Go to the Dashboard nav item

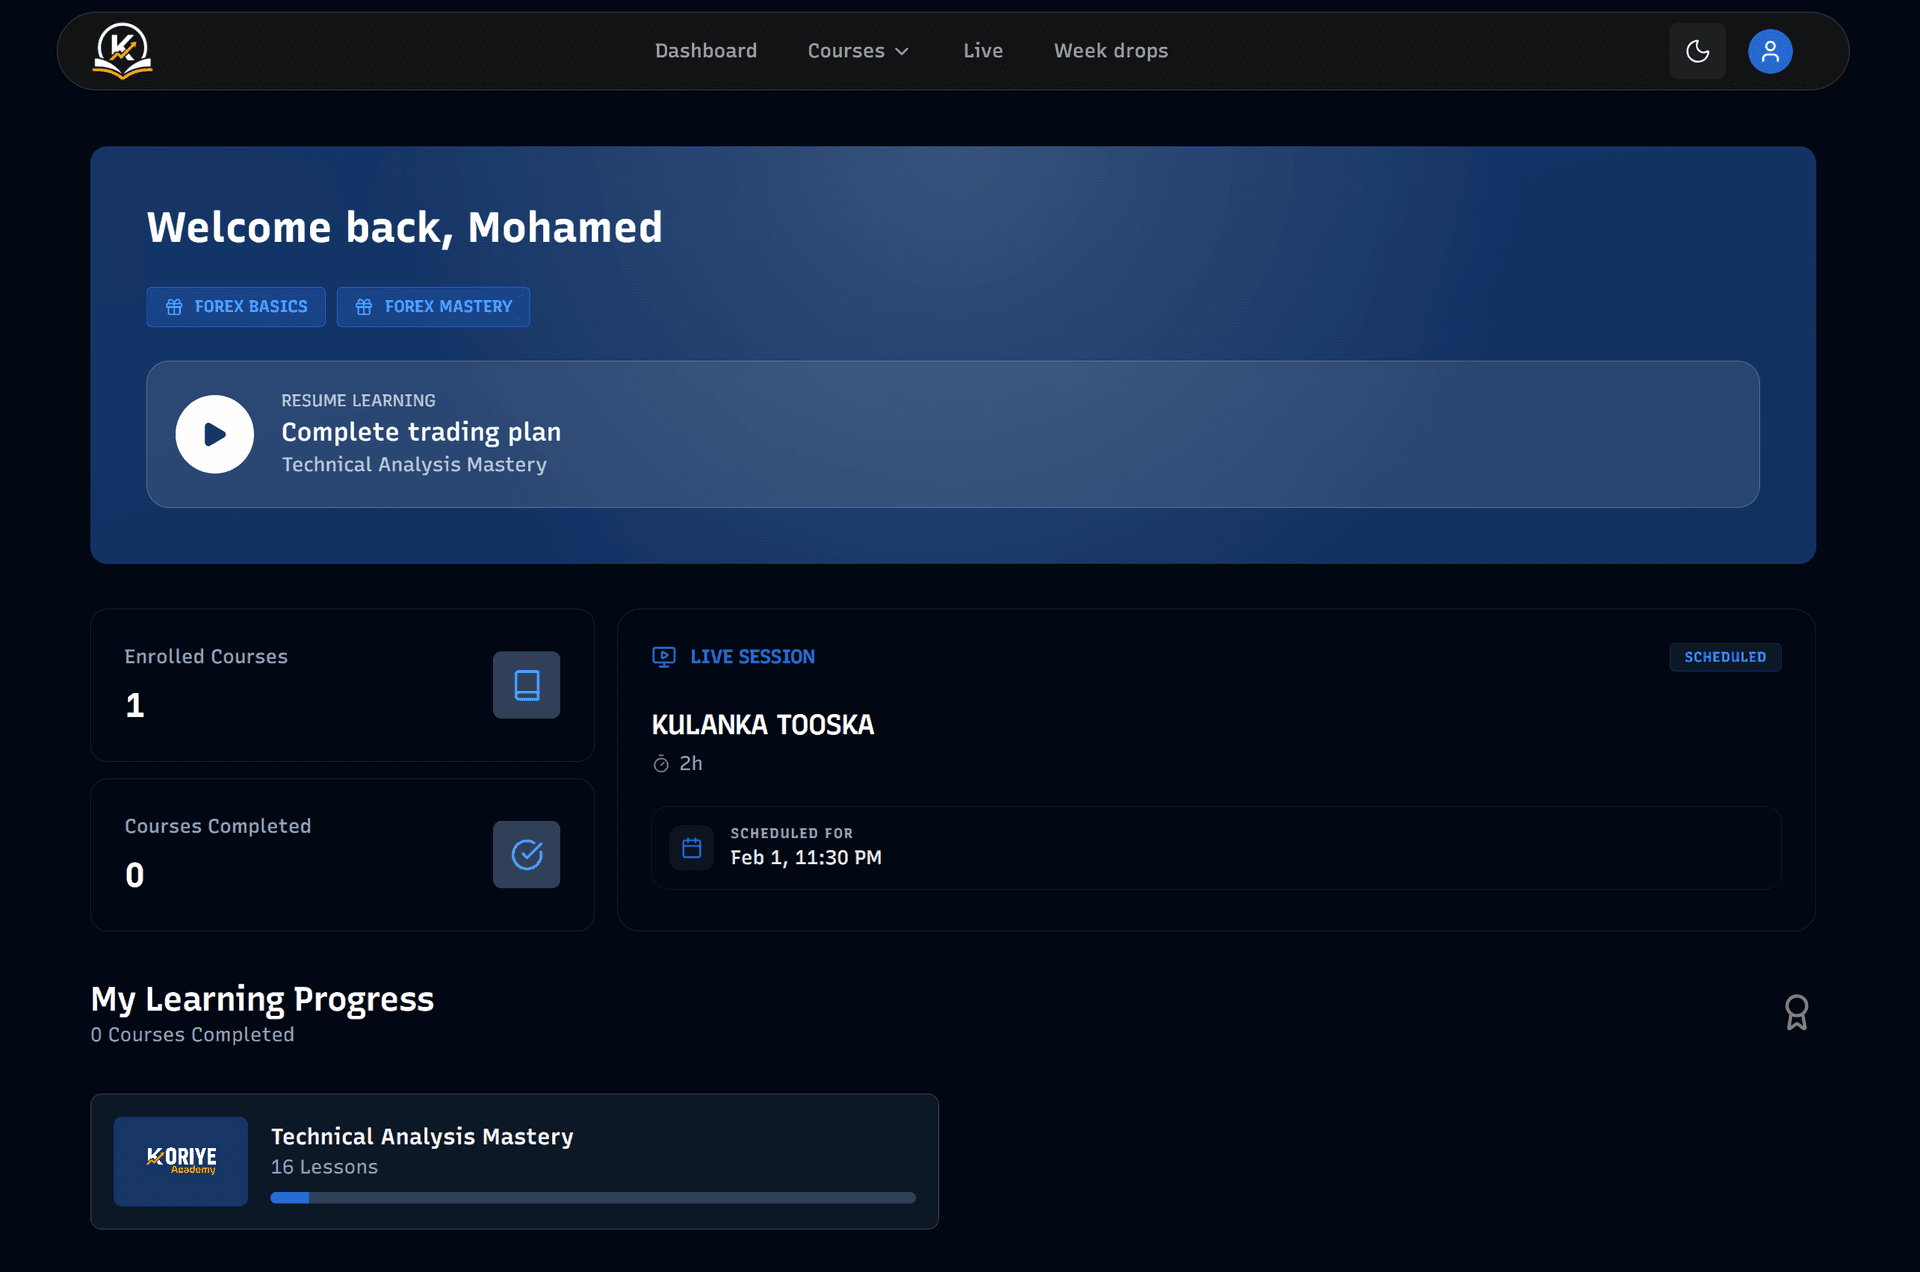click(705, 51)
